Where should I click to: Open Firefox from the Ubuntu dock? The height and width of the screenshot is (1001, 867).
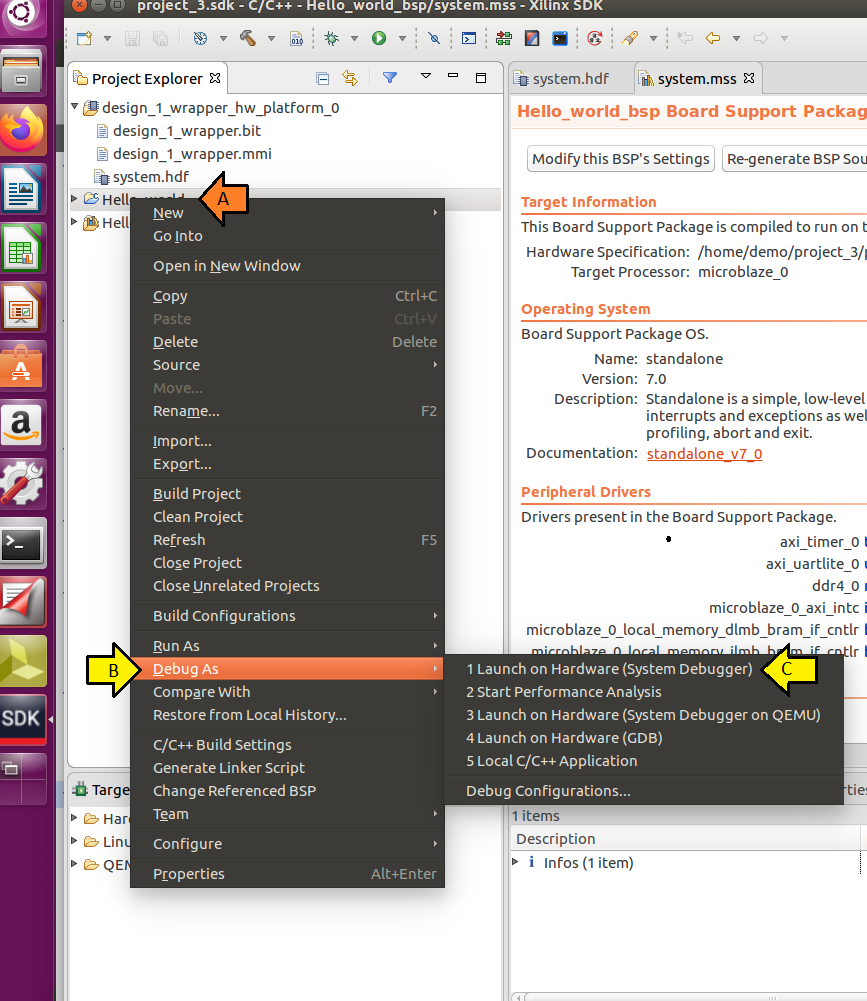pos(22,130)
